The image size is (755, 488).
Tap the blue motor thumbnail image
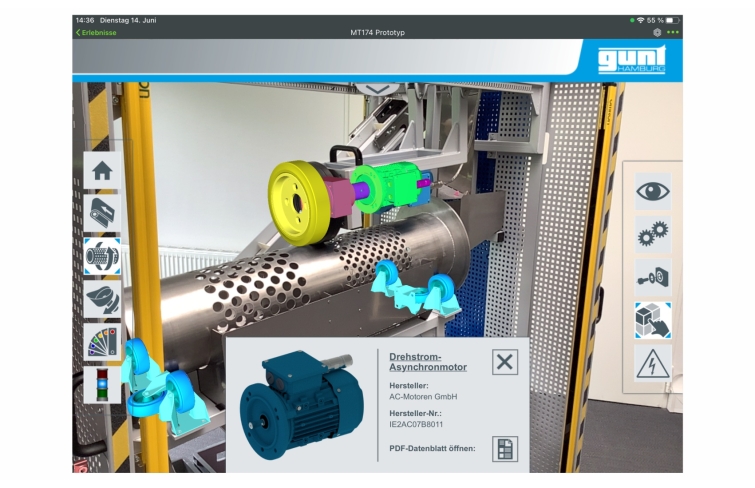[302, 405]
